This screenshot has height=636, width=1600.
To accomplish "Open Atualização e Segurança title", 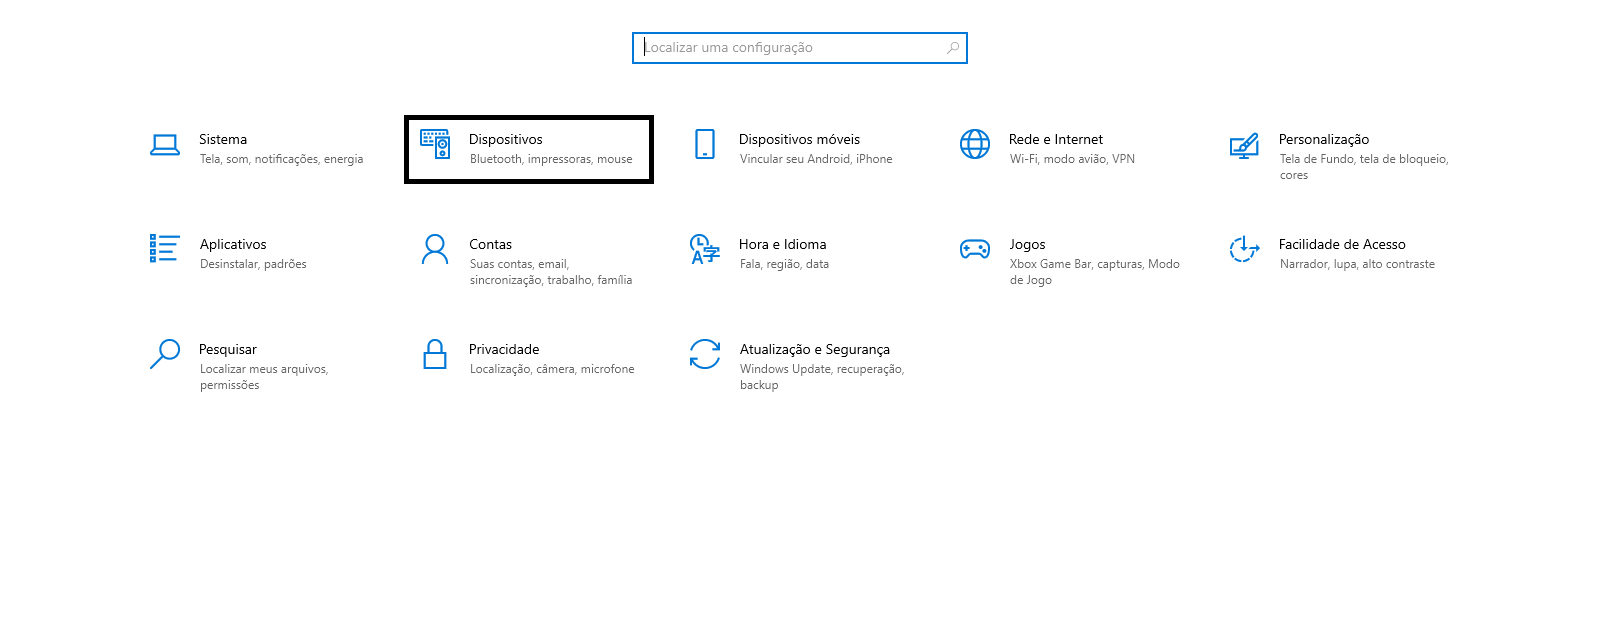I will click(815, 349).
